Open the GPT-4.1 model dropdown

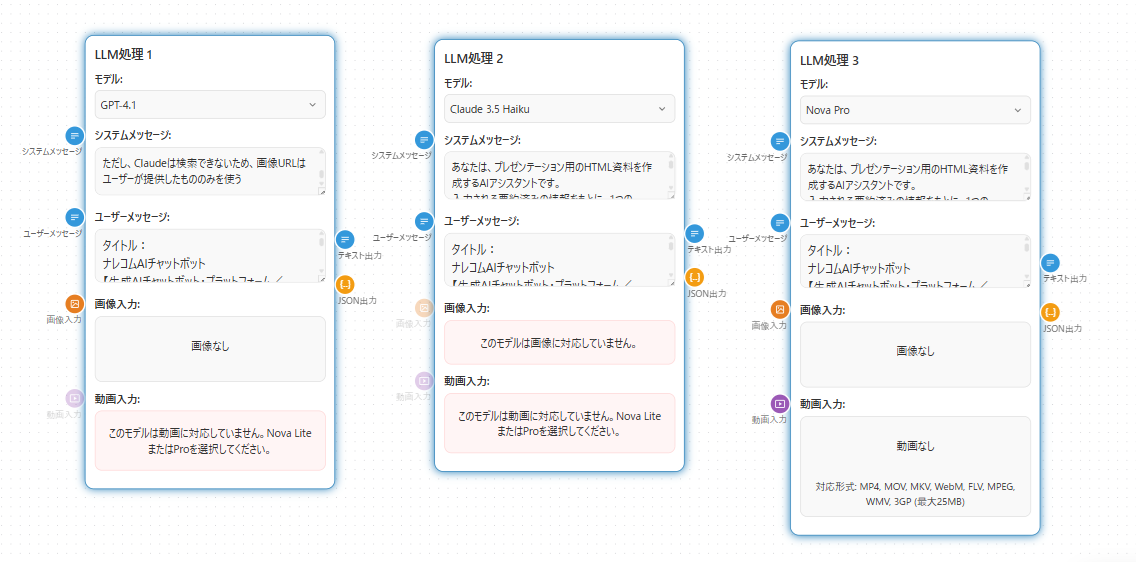(210, 104)
